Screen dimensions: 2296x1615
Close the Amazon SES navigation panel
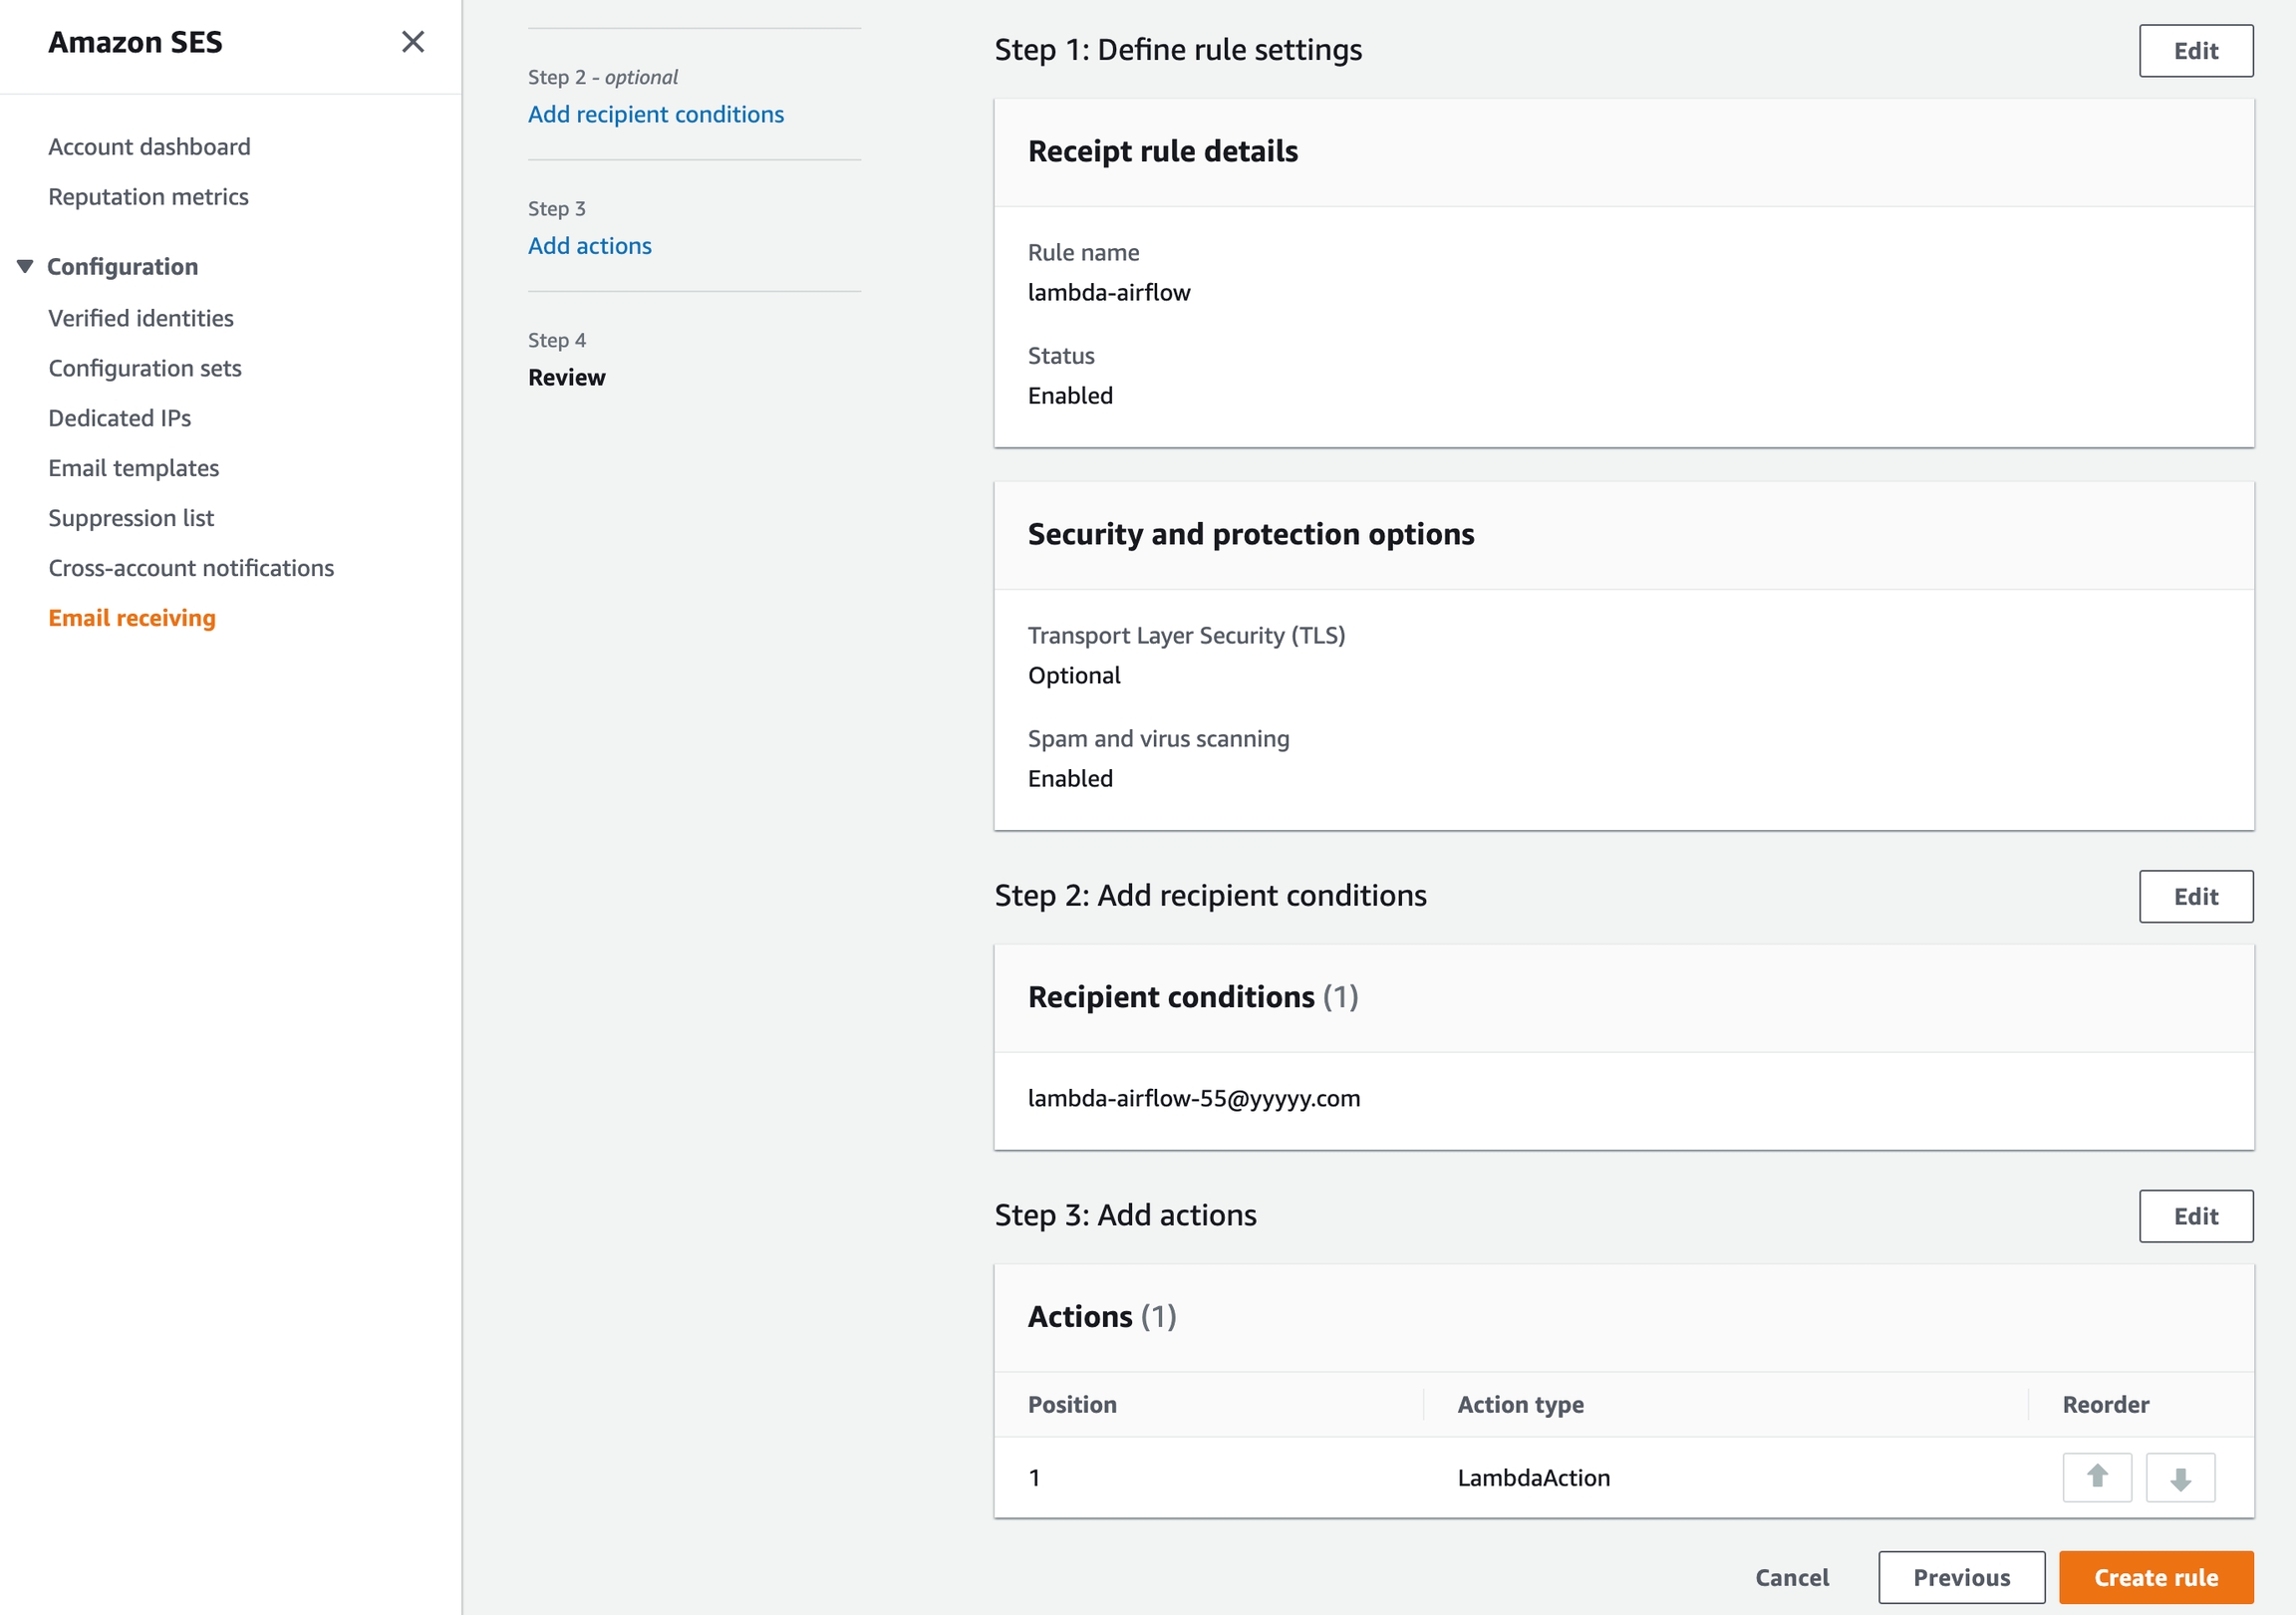(413, 42)
